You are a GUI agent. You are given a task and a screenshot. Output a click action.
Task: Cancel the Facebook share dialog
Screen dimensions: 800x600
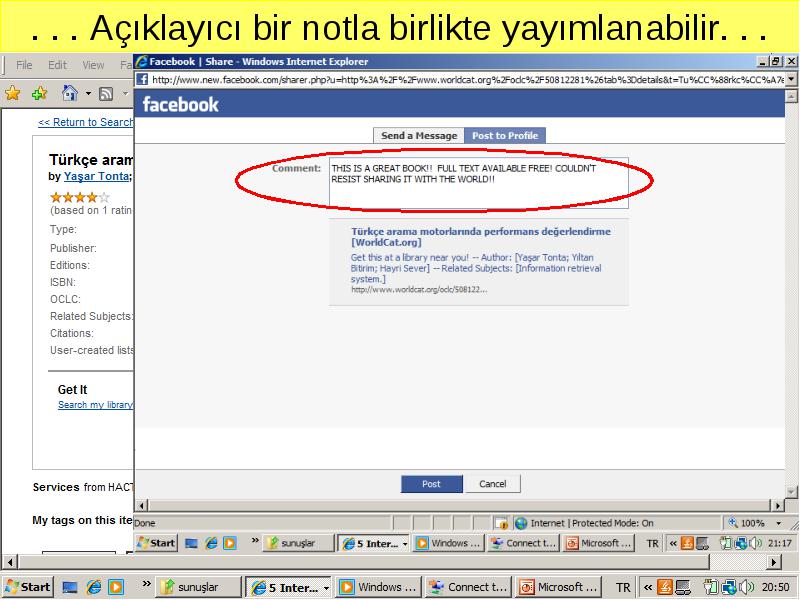[x=492, y=484]
